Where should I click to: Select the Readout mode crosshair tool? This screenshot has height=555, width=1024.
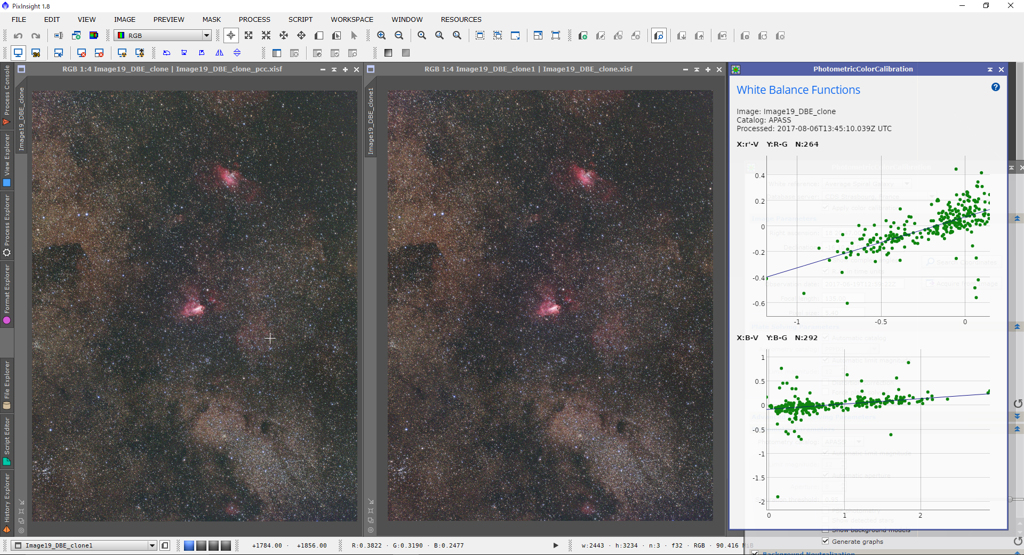(x=231, y=36)
